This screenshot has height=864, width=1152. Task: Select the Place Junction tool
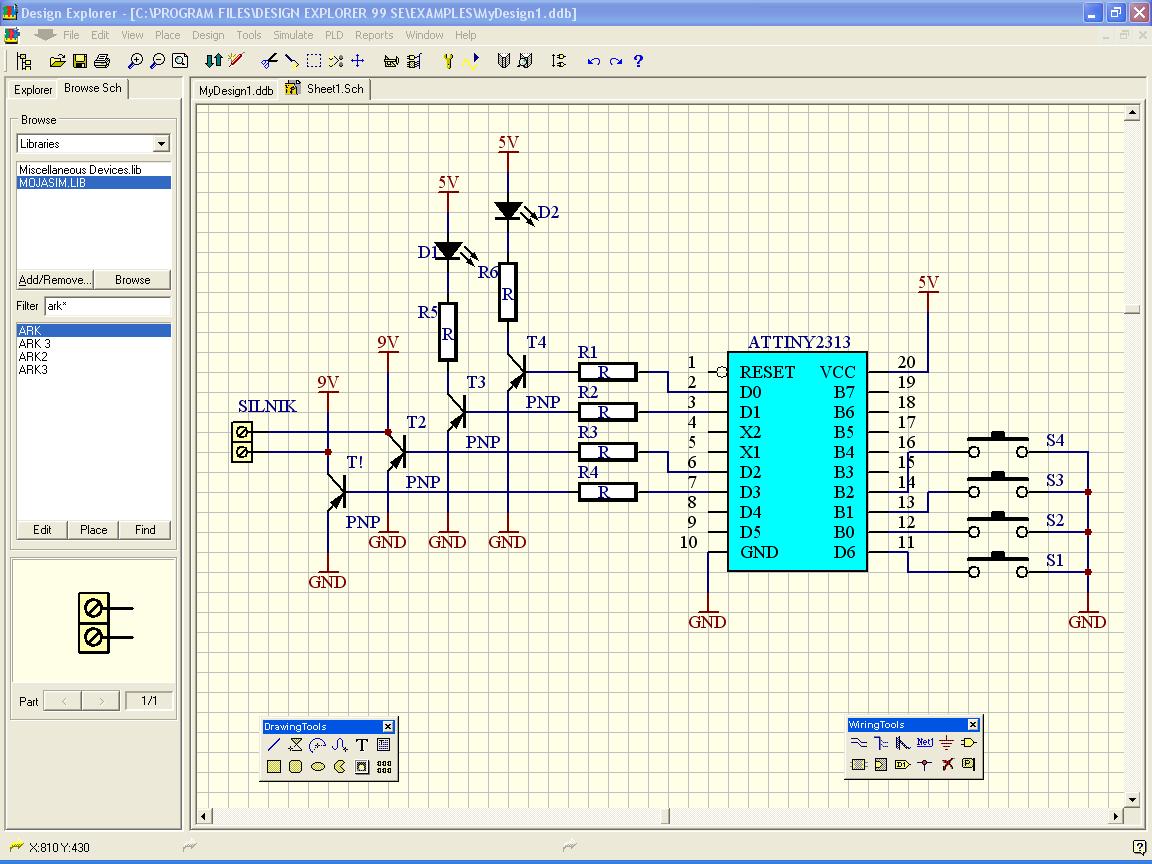click(924, 765)
